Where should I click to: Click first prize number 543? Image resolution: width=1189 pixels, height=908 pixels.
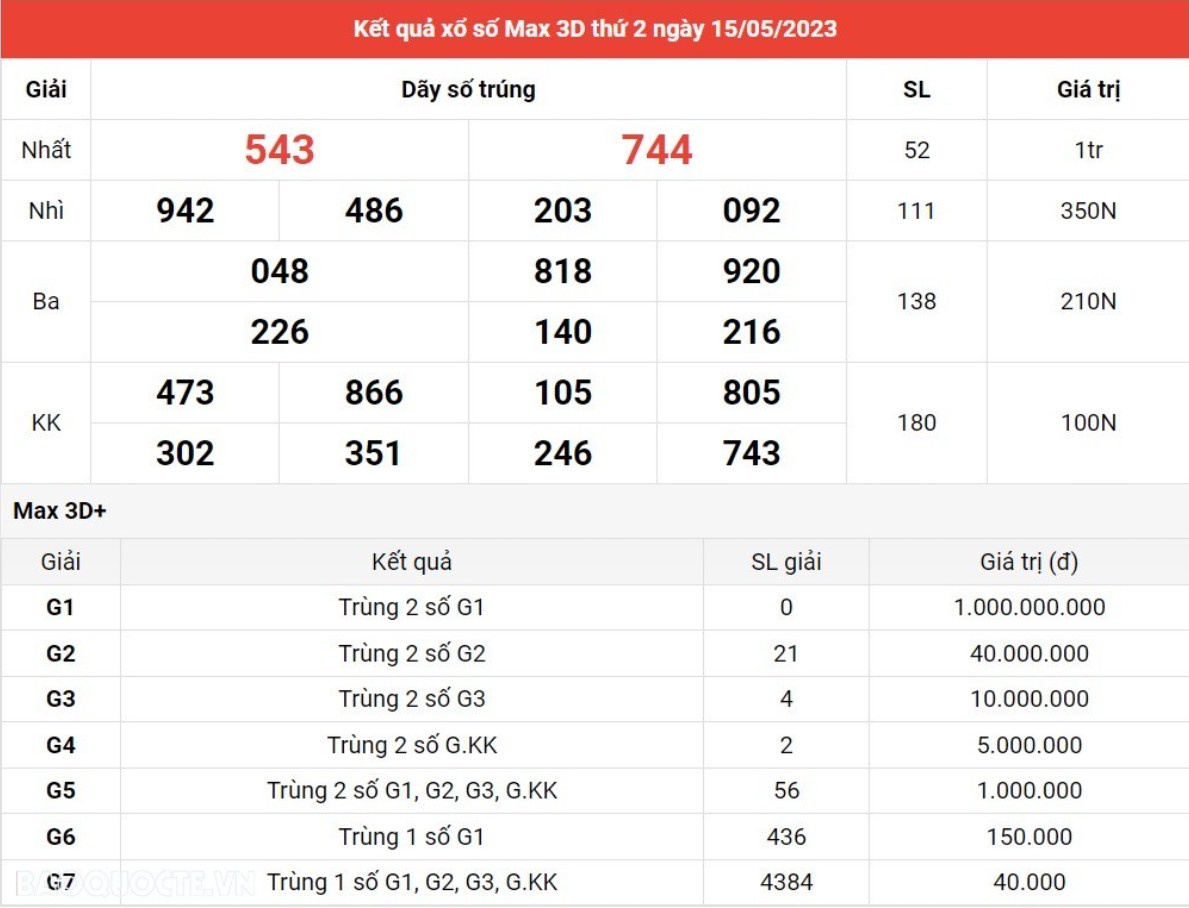[280, 150]
